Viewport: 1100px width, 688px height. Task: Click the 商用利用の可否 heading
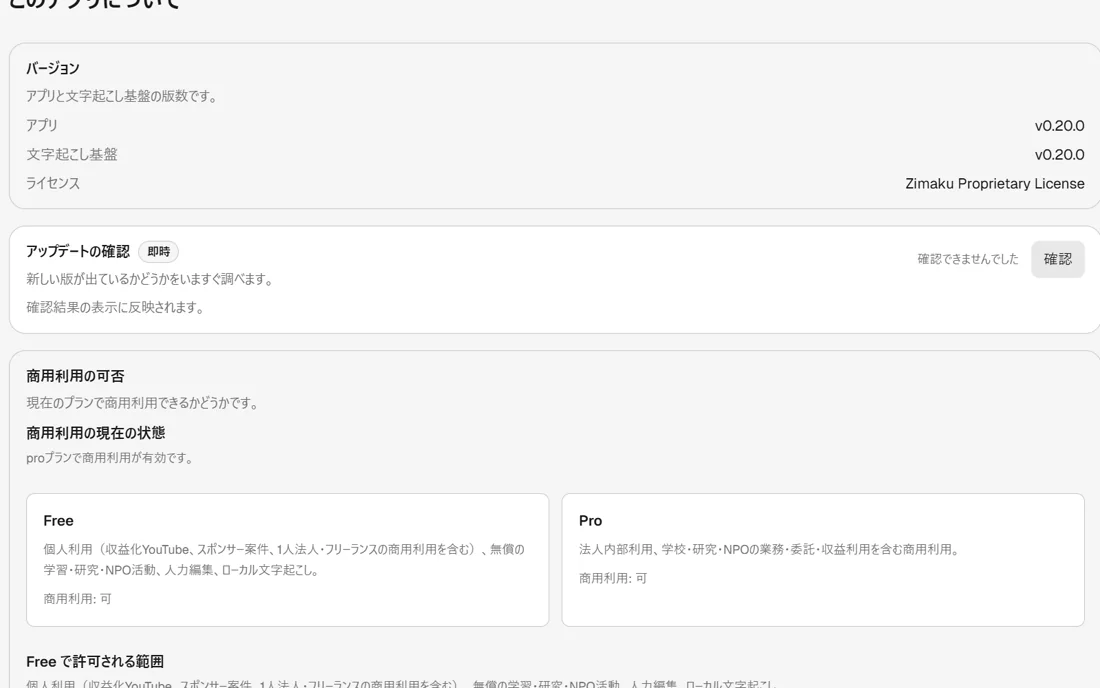(x=75, y=377)
